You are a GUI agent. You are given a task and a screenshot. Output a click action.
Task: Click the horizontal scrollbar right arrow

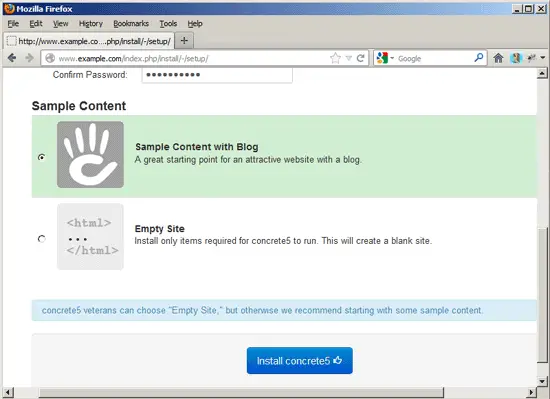point(532,392)
